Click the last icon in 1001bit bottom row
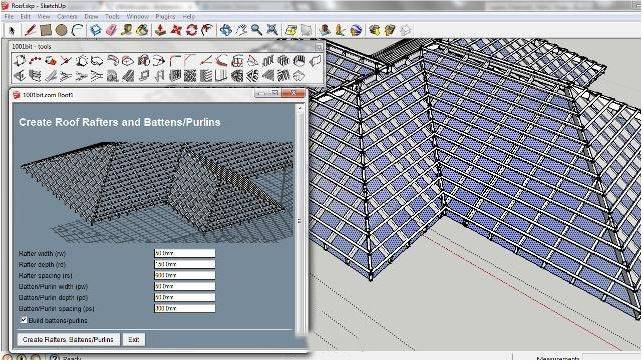This screenshot has height=364, width=643. [x=299, y=76]
